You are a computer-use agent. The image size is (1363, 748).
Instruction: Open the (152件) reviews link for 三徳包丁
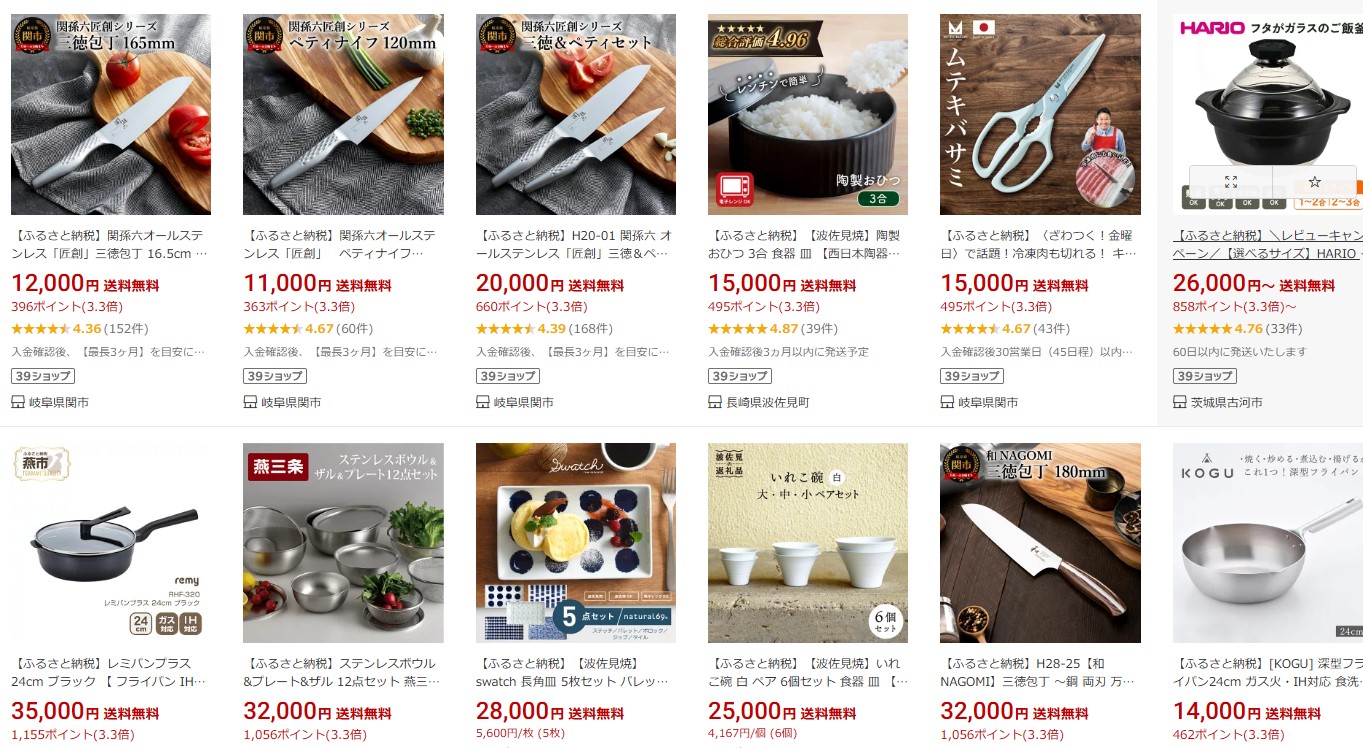(127, 328)
